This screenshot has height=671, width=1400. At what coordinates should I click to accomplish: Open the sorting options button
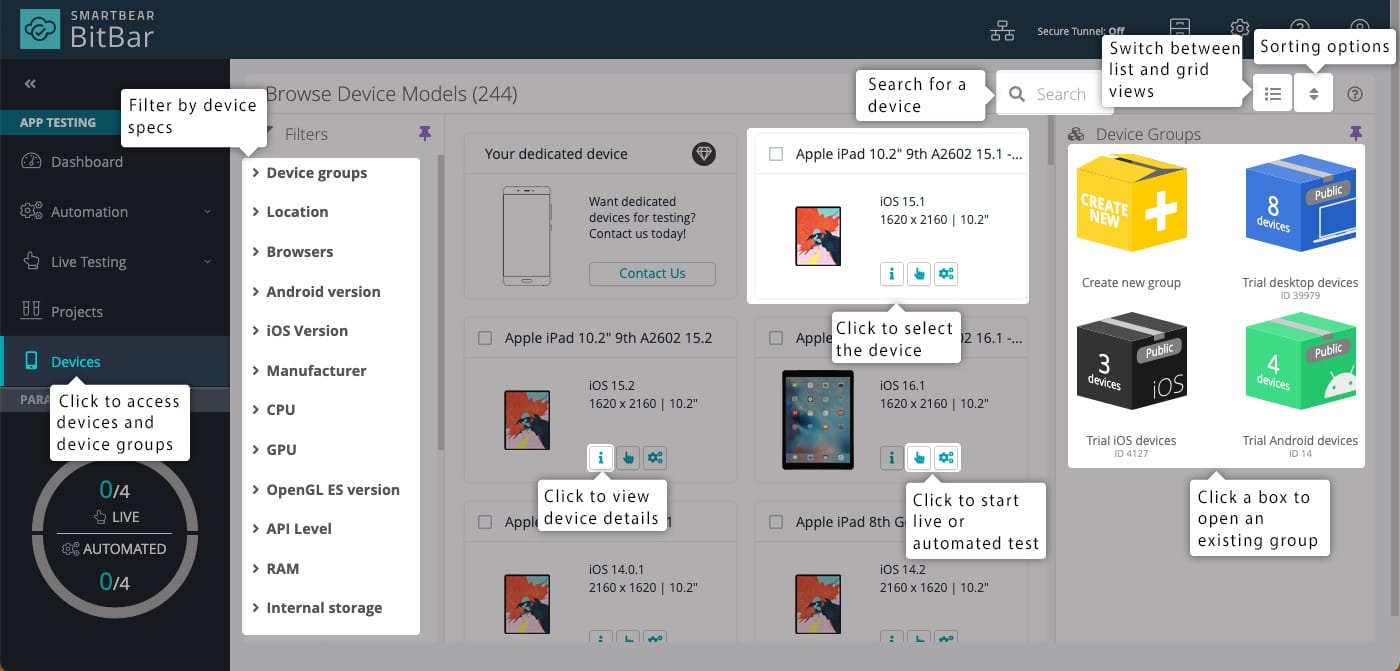(1314, 93)
